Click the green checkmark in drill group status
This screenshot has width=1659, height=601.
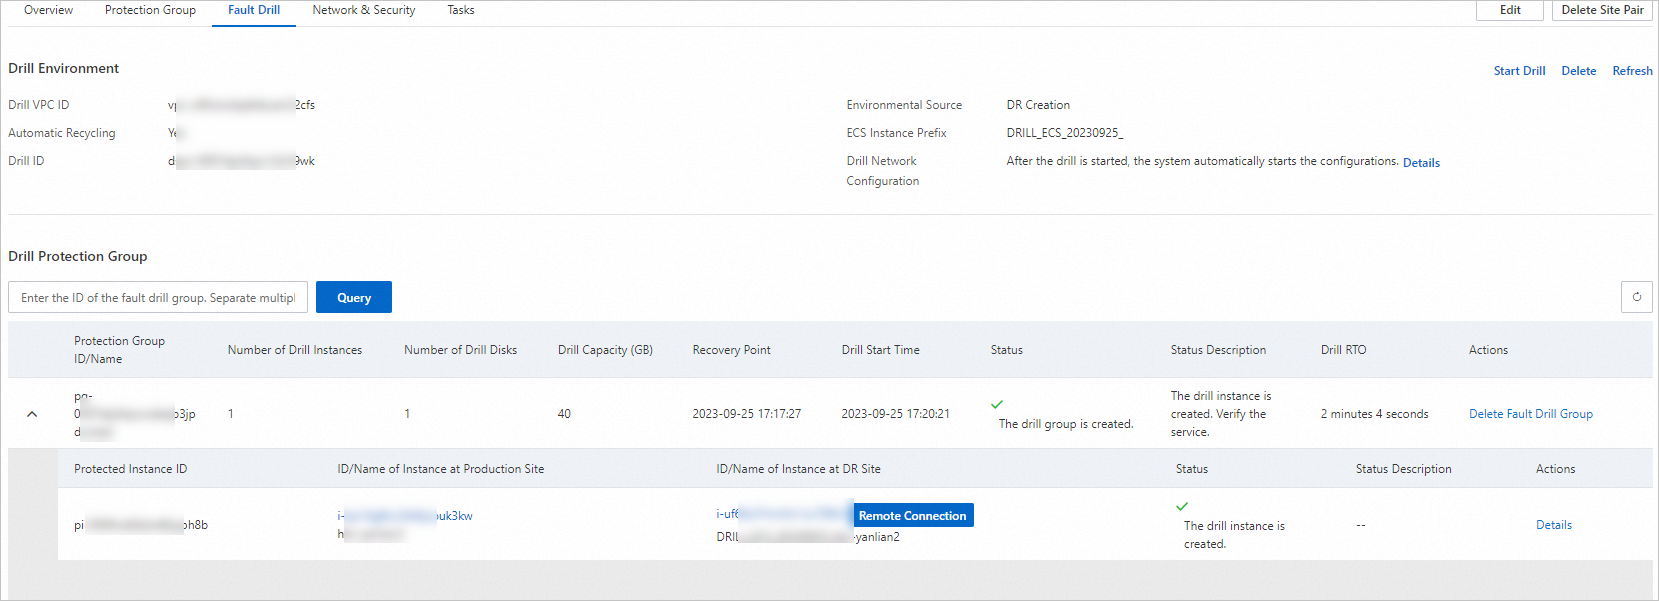point(997,405)
